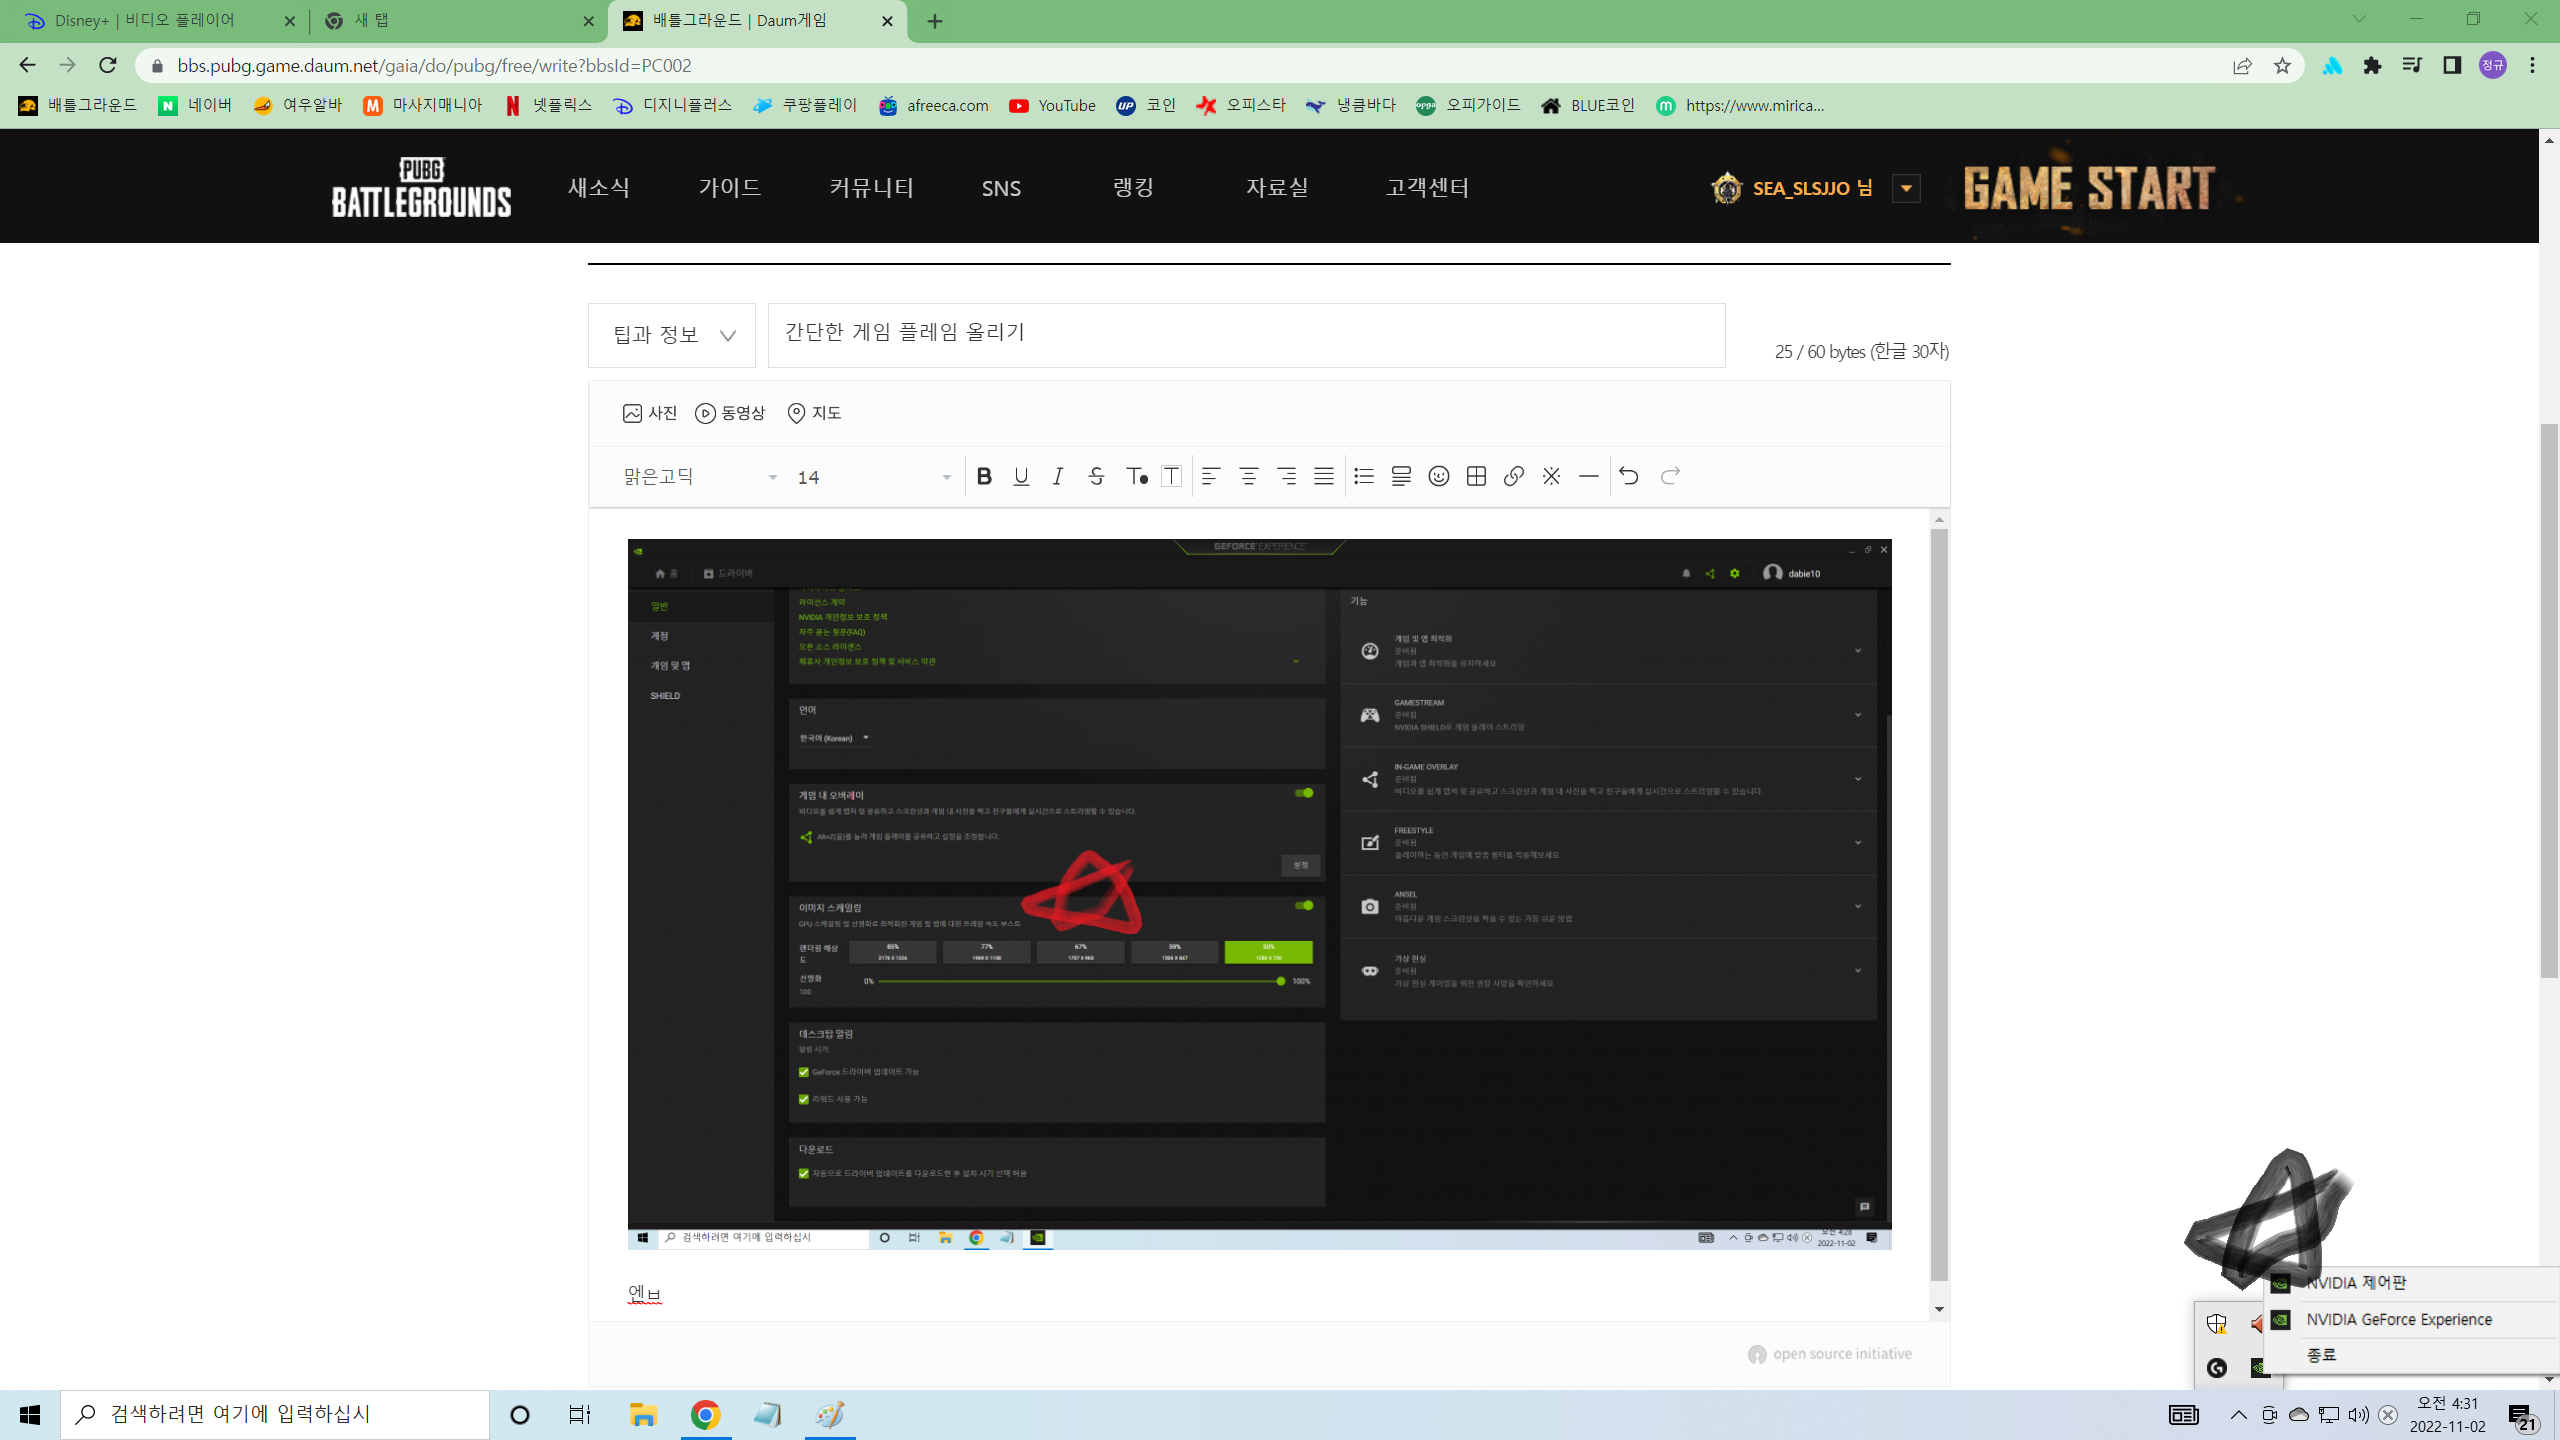Click the embedded GeForce Experience screenshot
Screen dimensions: 2560x1440
coord(1259,893)
